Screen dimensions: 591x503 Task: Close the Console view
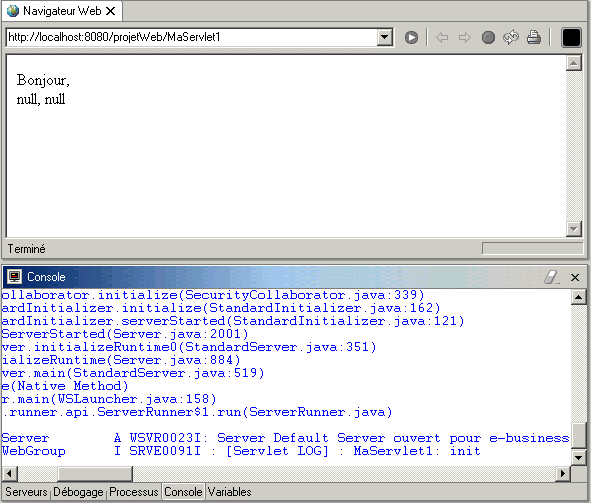point(575,277)
